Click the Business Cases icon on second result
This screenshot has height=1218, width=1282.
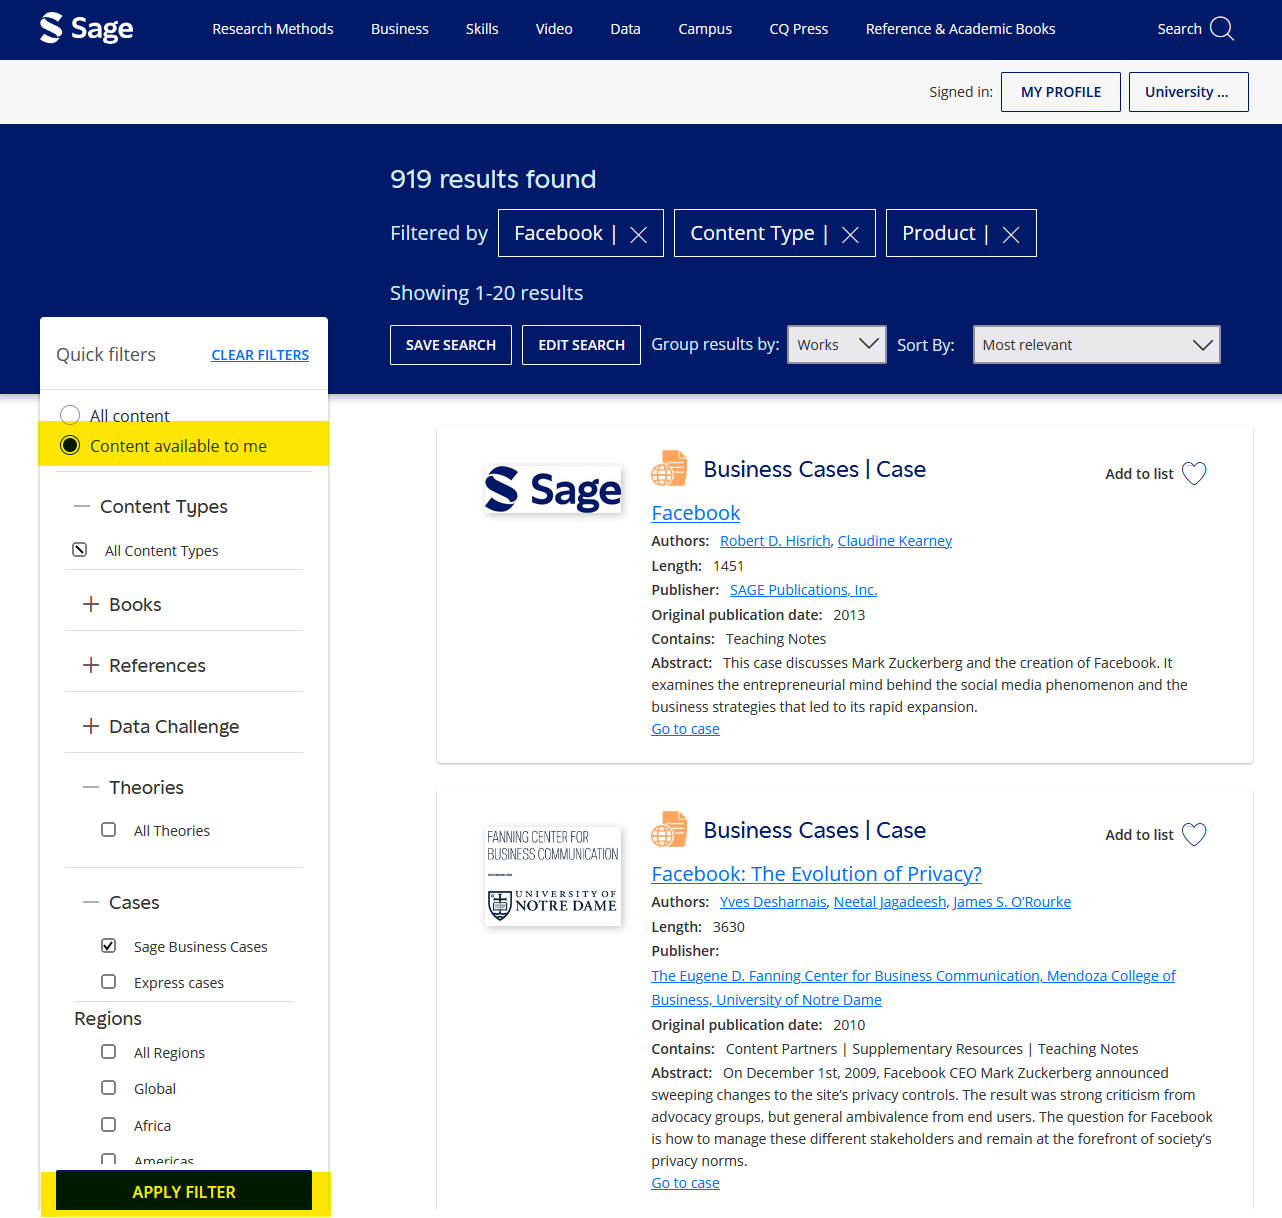(669, 828)
